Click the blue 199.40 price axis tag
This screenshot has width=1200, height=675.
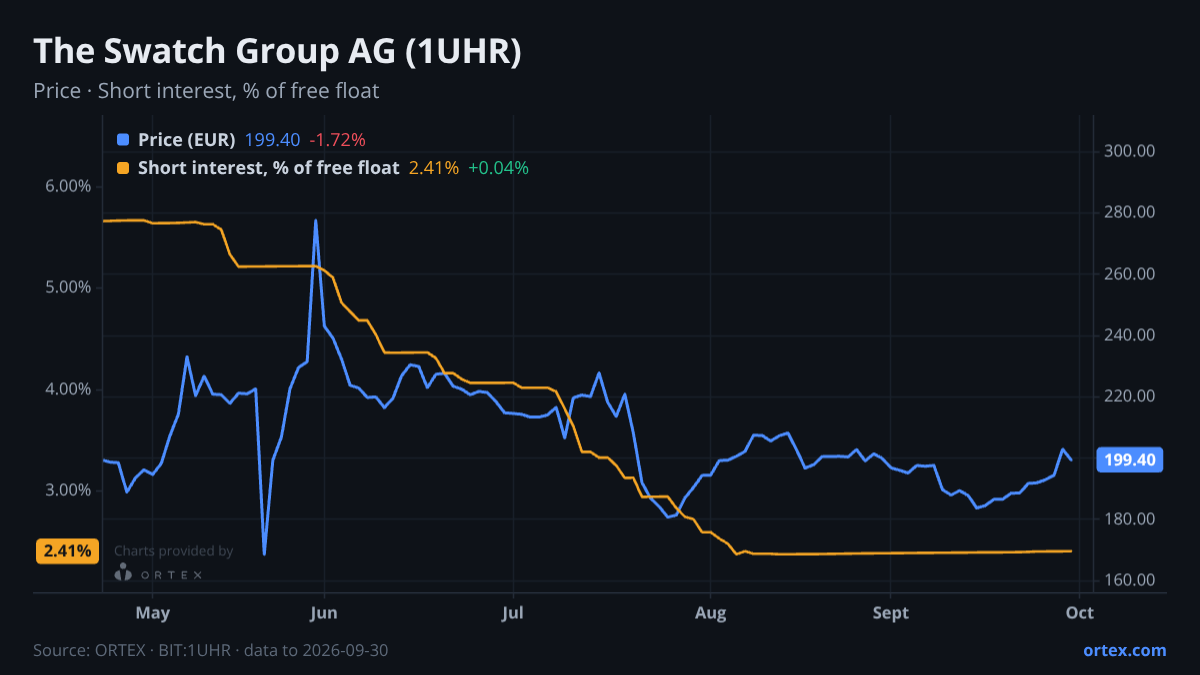click(x=1129, y=460)
